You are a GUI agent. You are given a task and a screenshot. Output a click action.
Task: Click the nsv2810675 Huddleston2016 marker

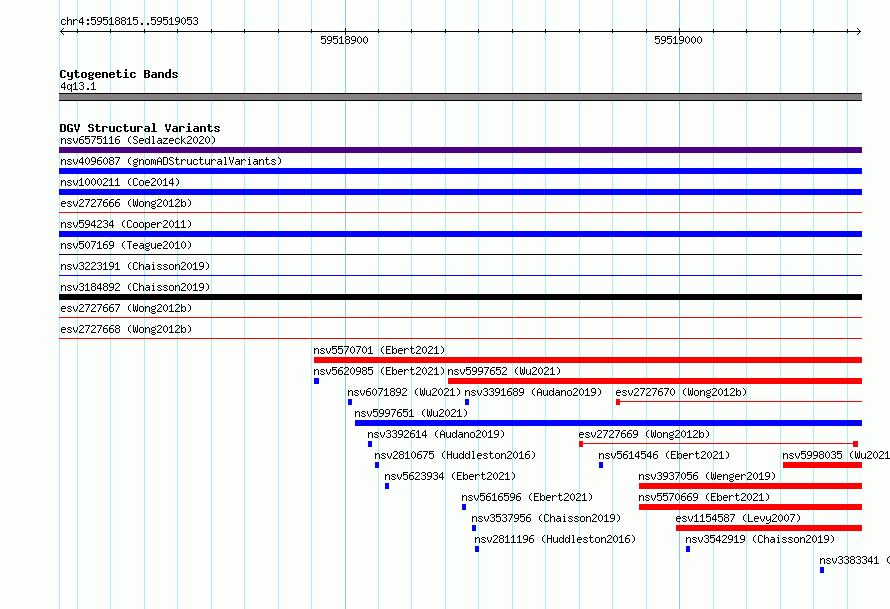click(377, 465)
